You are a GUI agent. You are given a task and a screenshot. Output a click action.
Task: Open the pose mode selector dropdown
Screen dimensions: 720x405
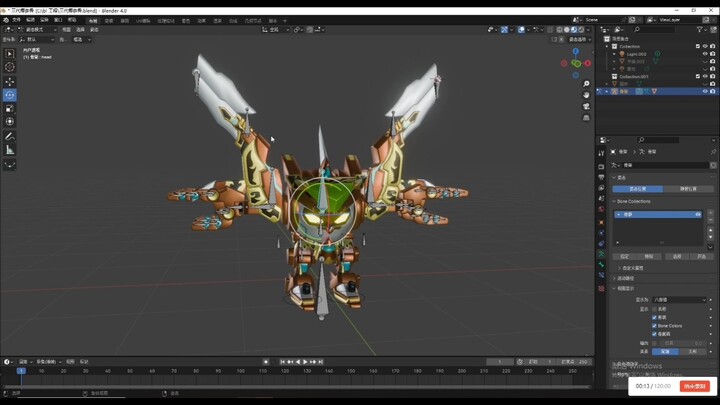tap(37, 29)
